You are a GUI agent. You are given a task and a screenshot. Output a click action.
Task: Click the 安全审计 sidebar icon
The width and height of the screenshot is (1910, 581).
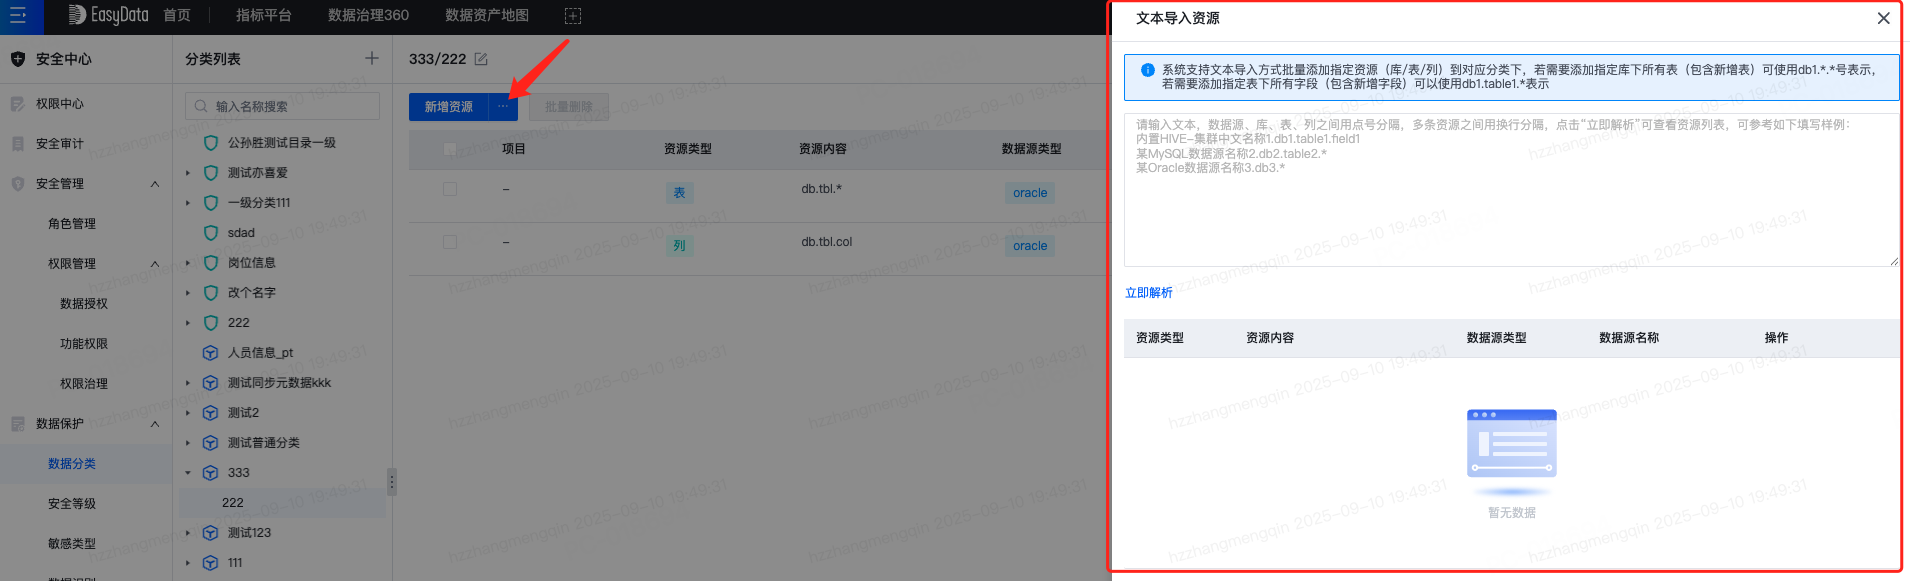(x=17, y=144)
